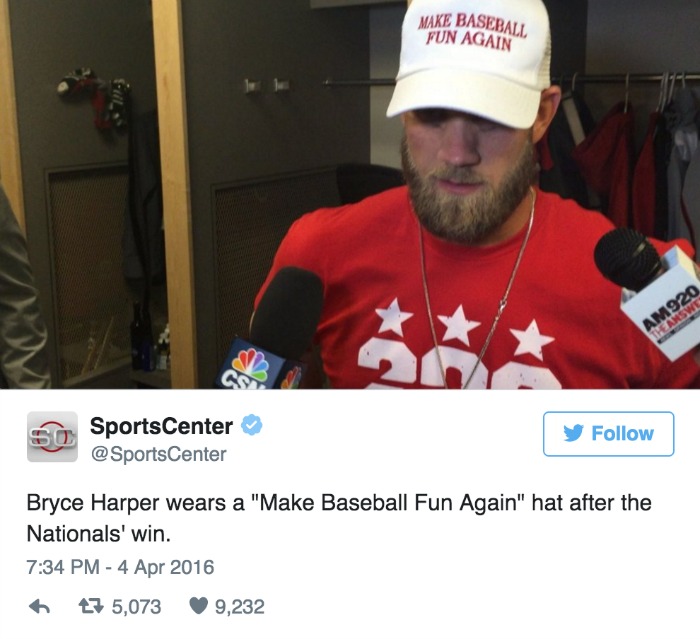Follow the SportsCenter account
Screen dimensions: 700x639
(x=608, y=434)
